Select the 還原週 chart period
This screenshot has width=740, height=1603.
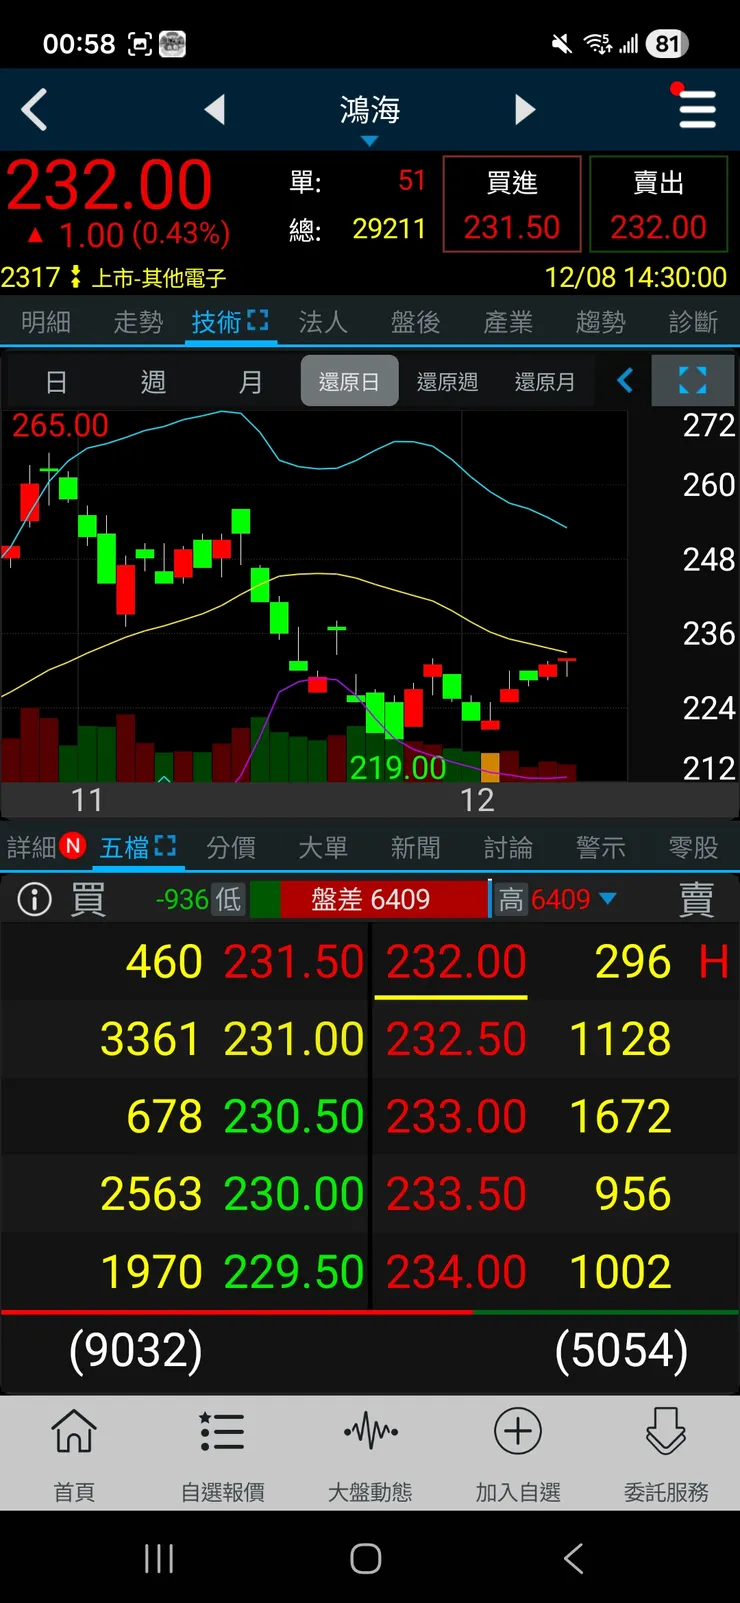[x=447, y=382]
